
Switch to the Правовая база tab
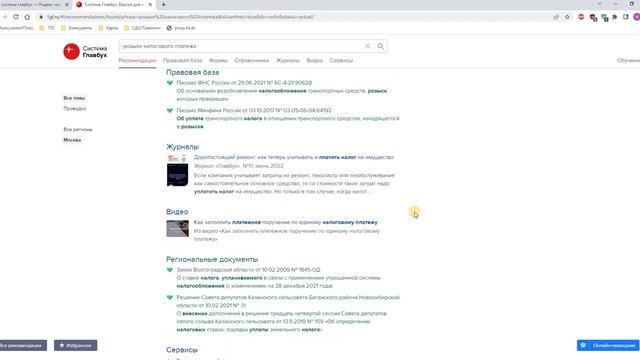pos(182,60)
